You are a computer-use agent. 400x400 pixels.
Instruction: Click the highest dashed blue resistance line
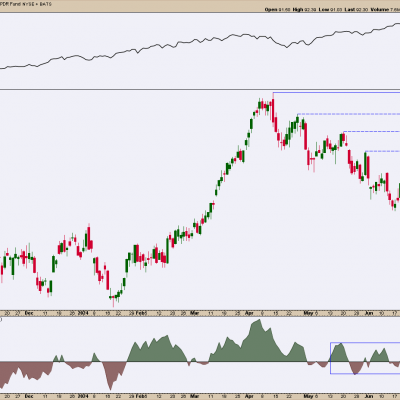point(349,114)
